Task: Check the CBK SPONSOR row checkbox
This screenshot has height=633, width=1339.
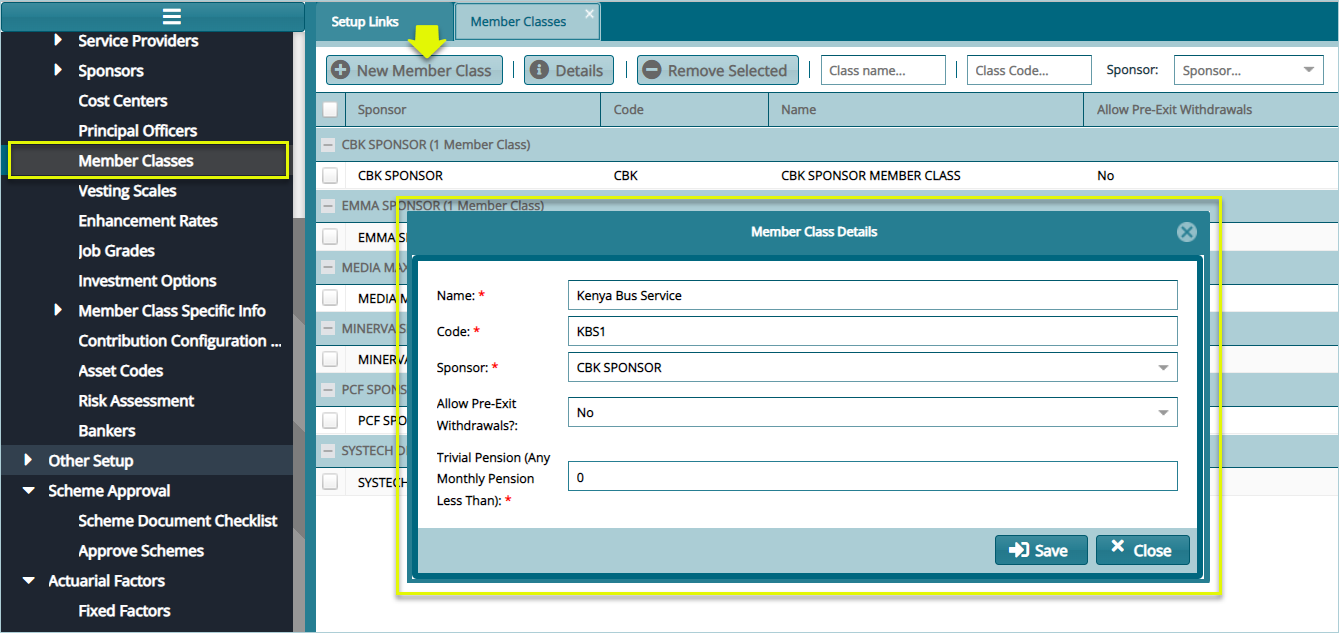Action: click(x=330, y=176)
